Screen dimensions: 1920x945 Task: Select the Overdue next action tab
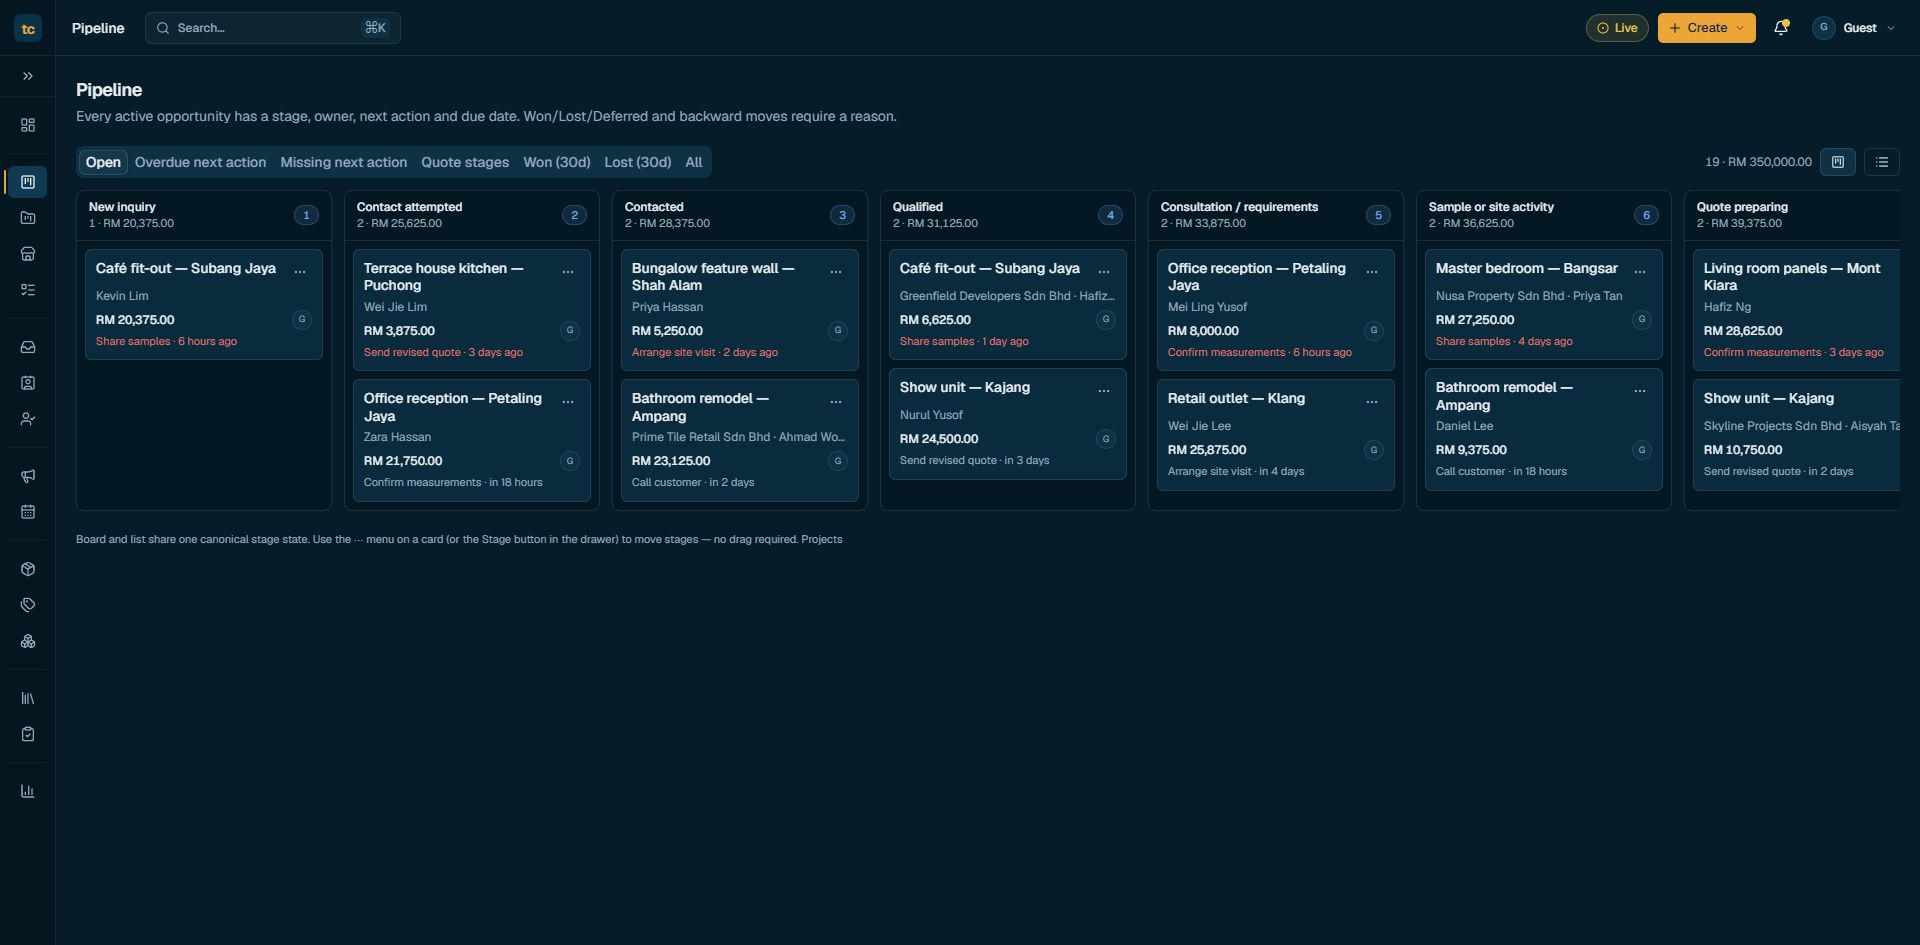point(201,162)
